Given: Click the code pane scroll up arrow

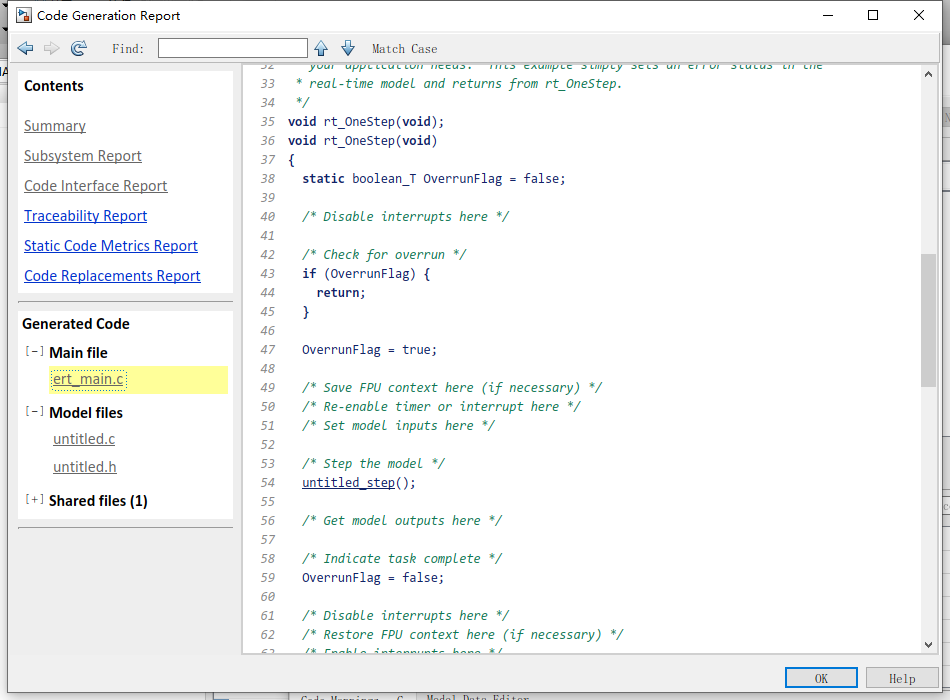Looking at the screenshot, I should coord(928,74).
